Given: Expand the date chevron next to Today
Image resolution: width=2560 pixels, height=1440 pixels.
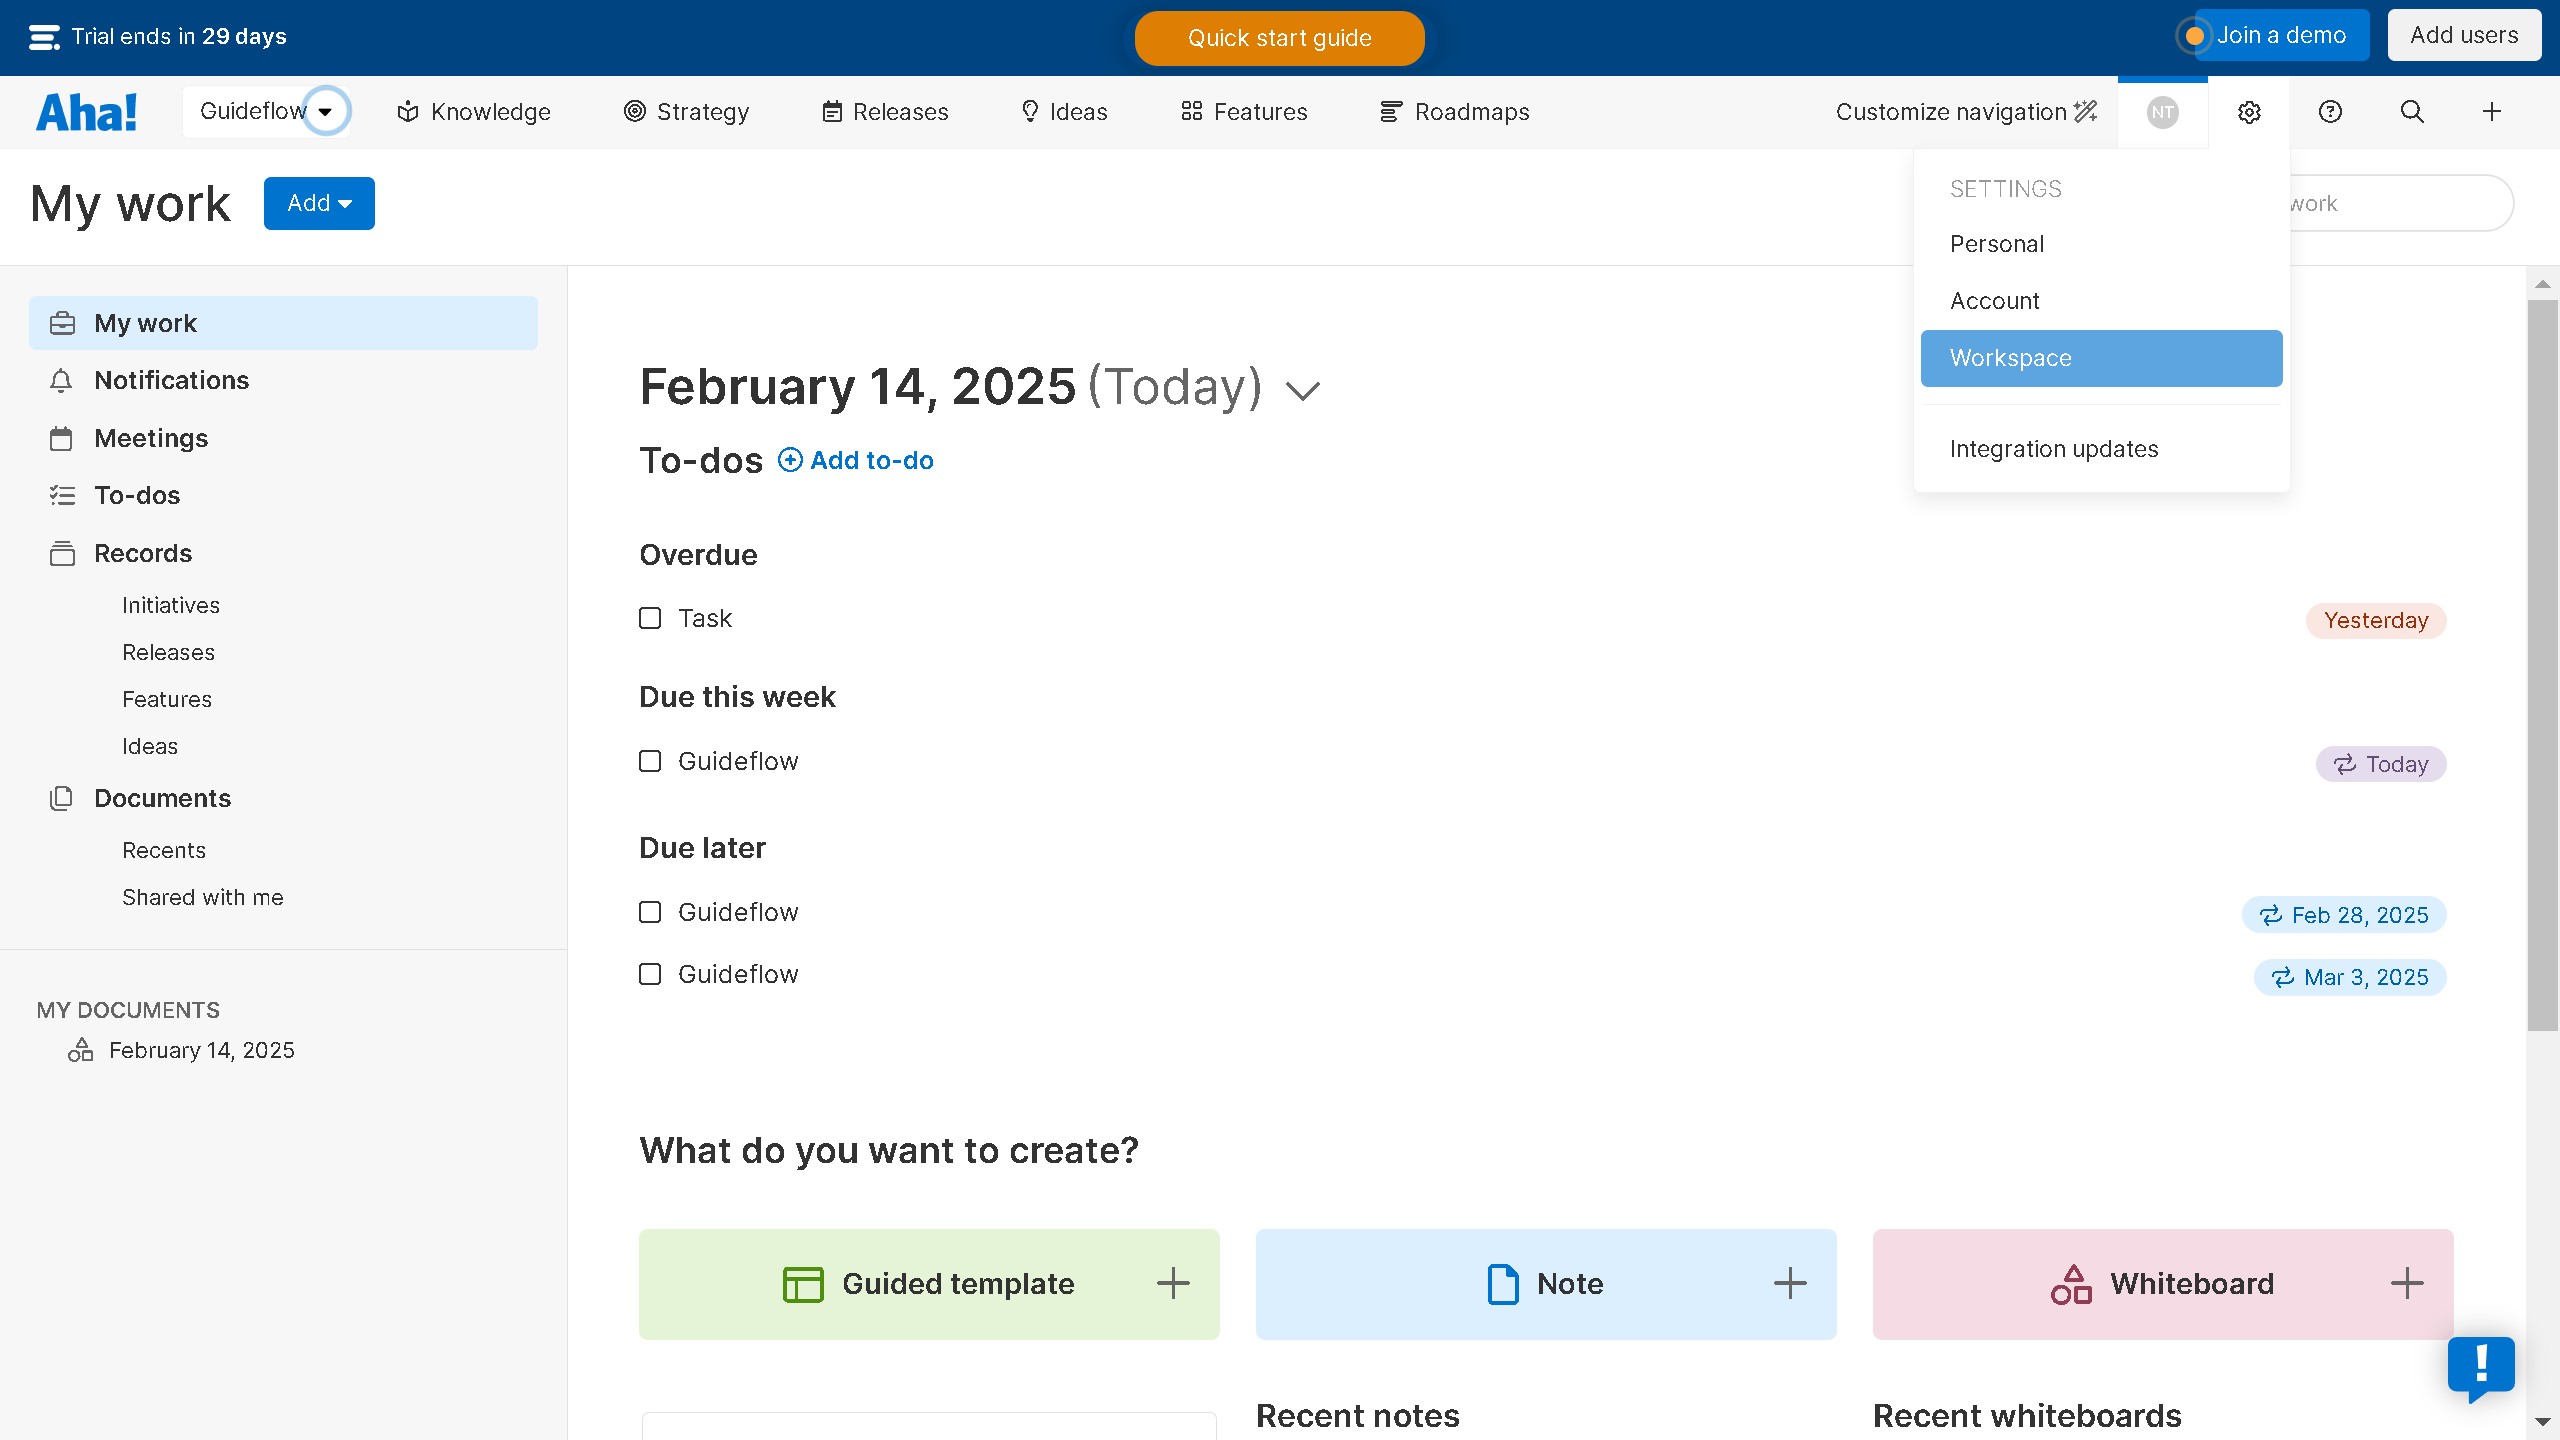Looking at the screenshot, I should tap(1302, 390).
